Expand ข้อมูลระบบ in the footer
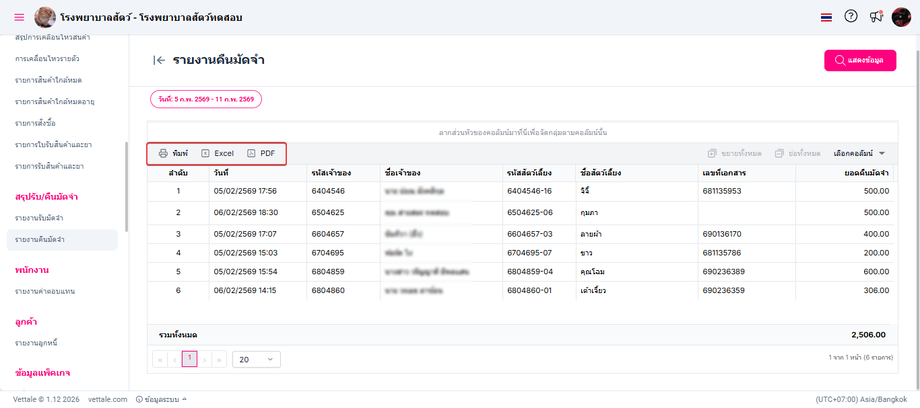The width and height of the screenshot is (920, 408). click(x=161, y=399)
